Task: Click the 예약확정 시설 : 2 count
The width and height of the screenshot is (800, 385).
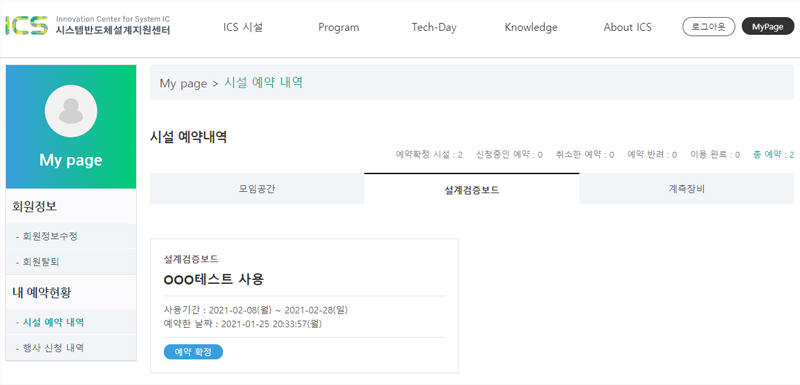Action: (429, 155)
